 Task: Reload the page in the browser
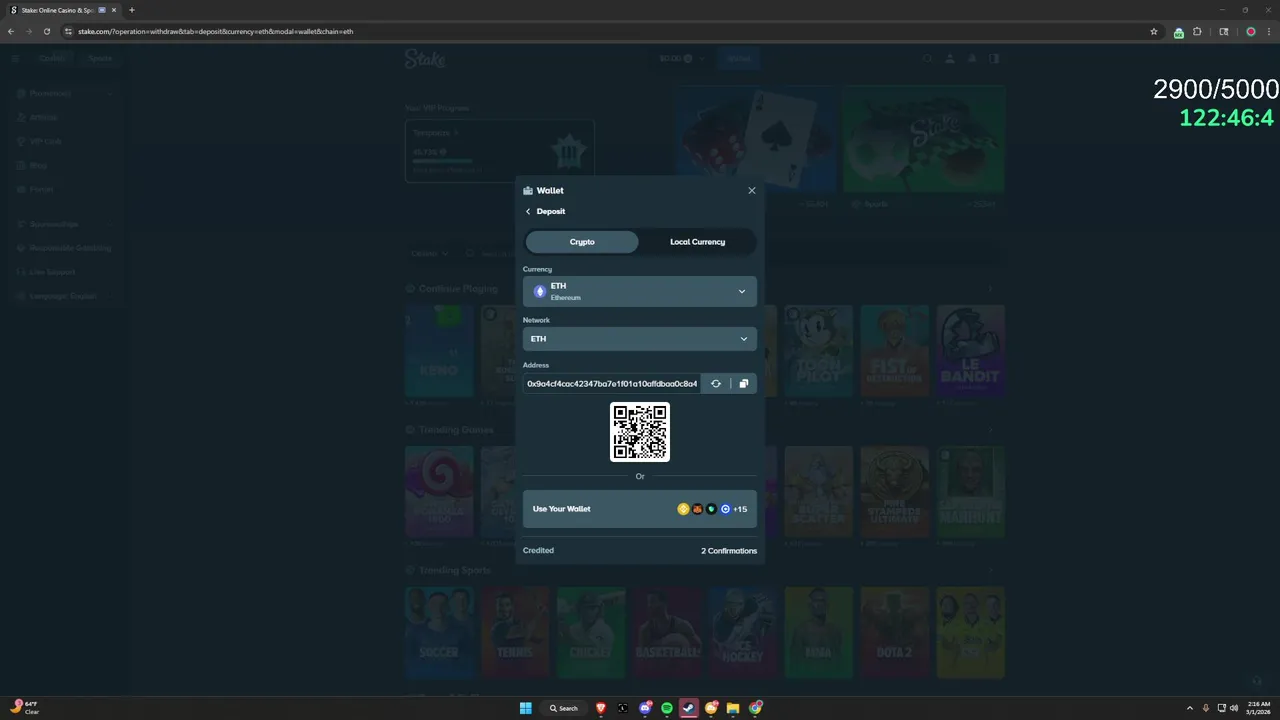click(x=46, y=31)
